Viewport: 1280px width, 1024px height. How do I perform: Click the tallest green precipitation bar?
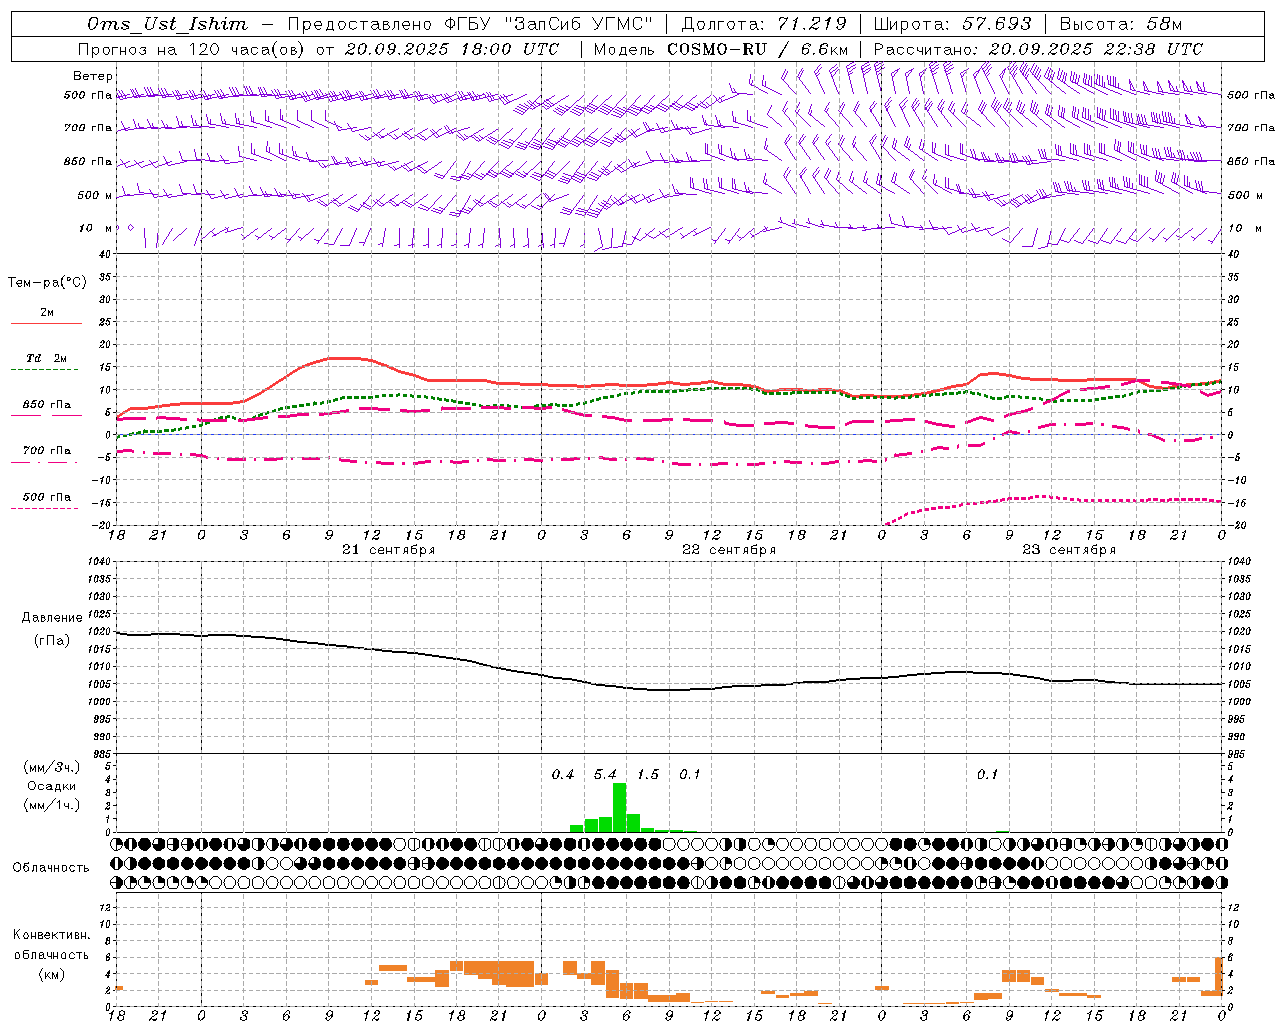point(619,807)
